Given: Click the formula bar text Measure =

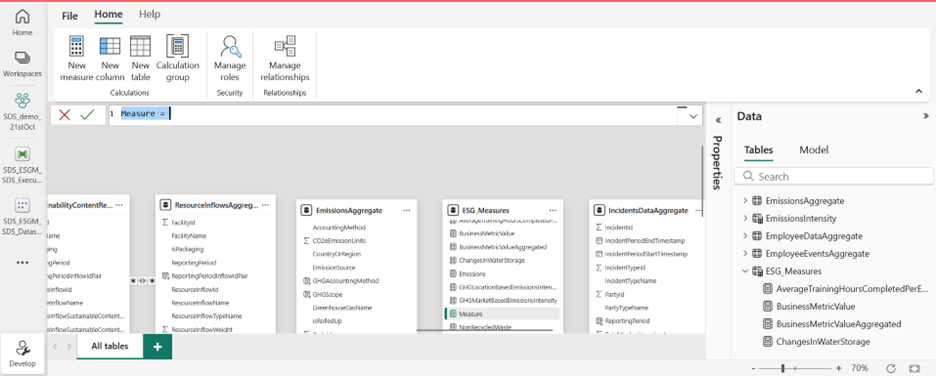Looking at the screenshot, I should (x=143, y=113).
